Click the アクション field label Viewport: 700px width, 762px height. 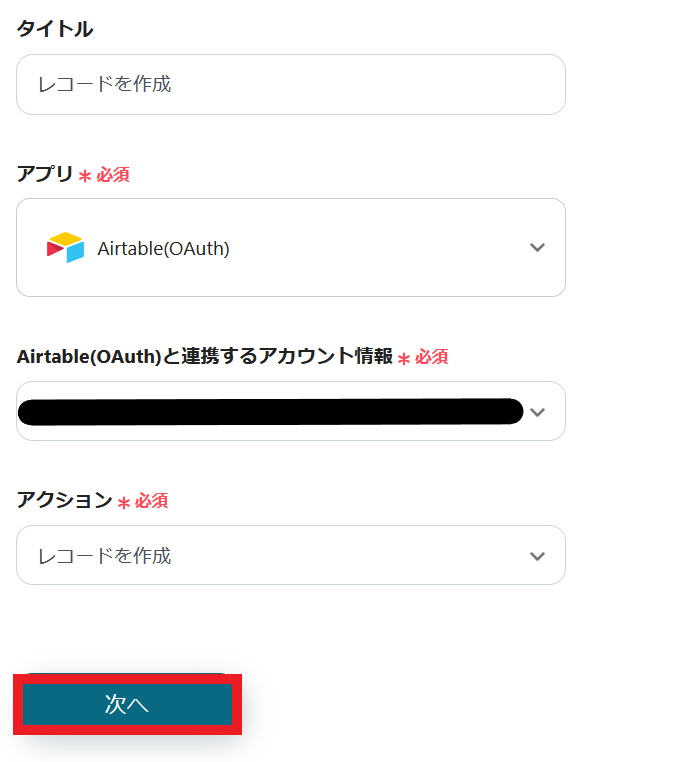64,500
